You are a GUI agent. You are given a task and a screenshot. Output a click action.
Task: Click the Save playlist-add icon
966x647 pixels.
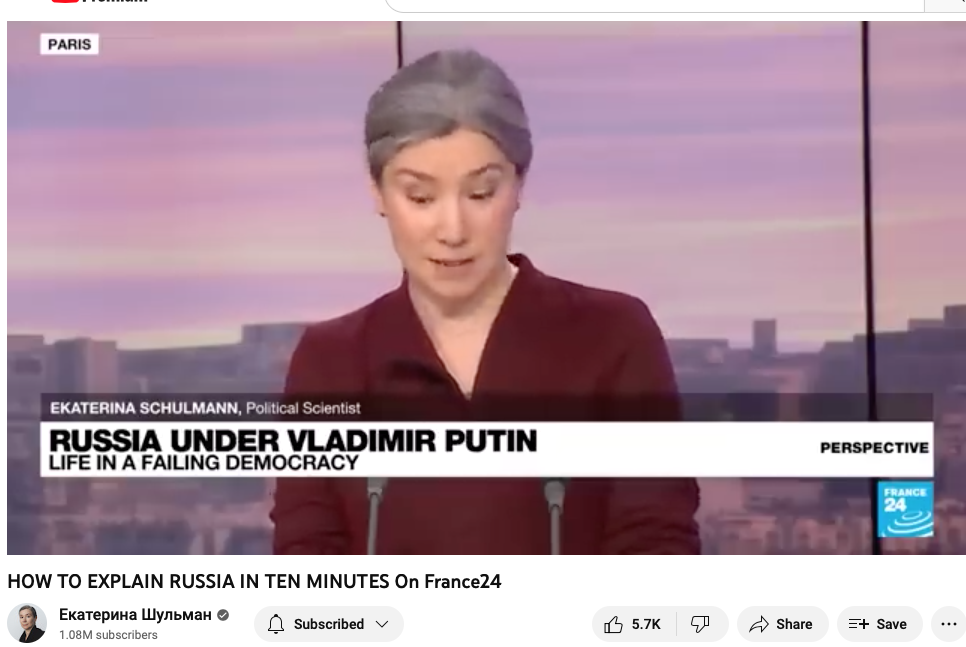(x=858, y=624)
